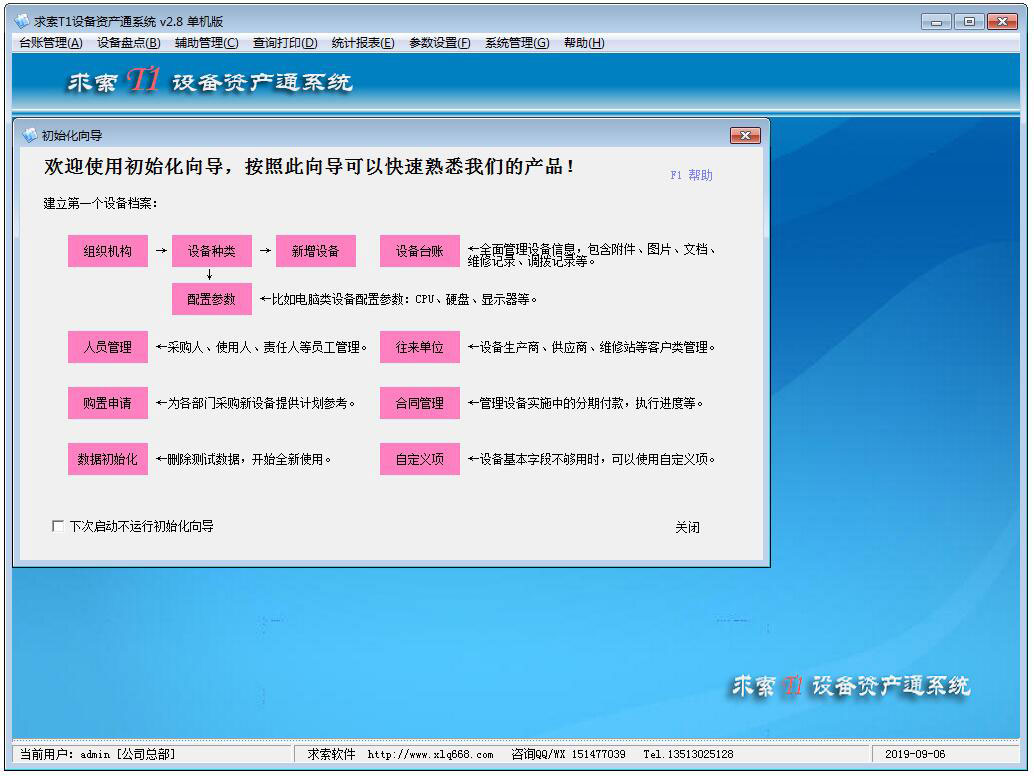
Task: Open the 台账管理(A) menu
Action: pyautogui.click(x=51, y=43)
